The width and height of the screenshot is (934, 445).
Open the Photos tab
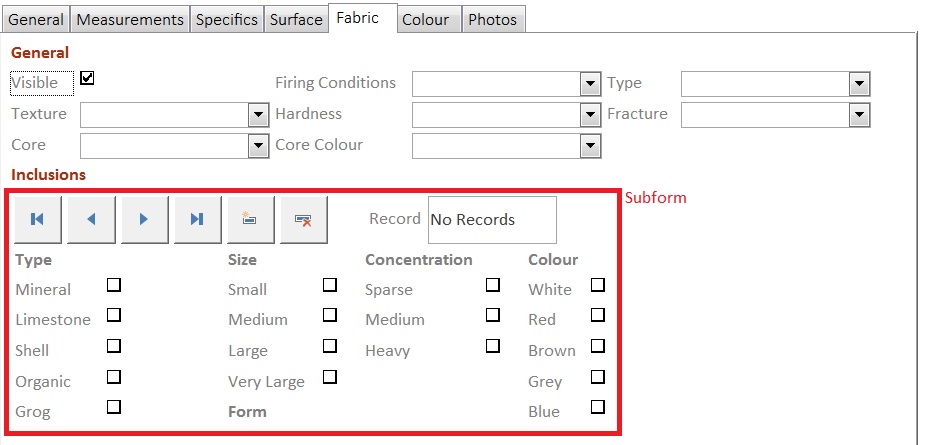pos(493,20)
